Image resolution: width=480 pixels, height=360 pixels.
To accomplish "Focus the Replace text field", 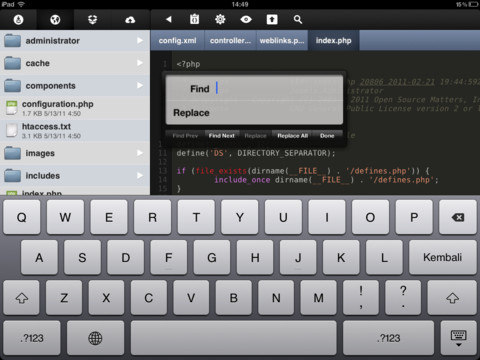I will click(x=254, y=113).
